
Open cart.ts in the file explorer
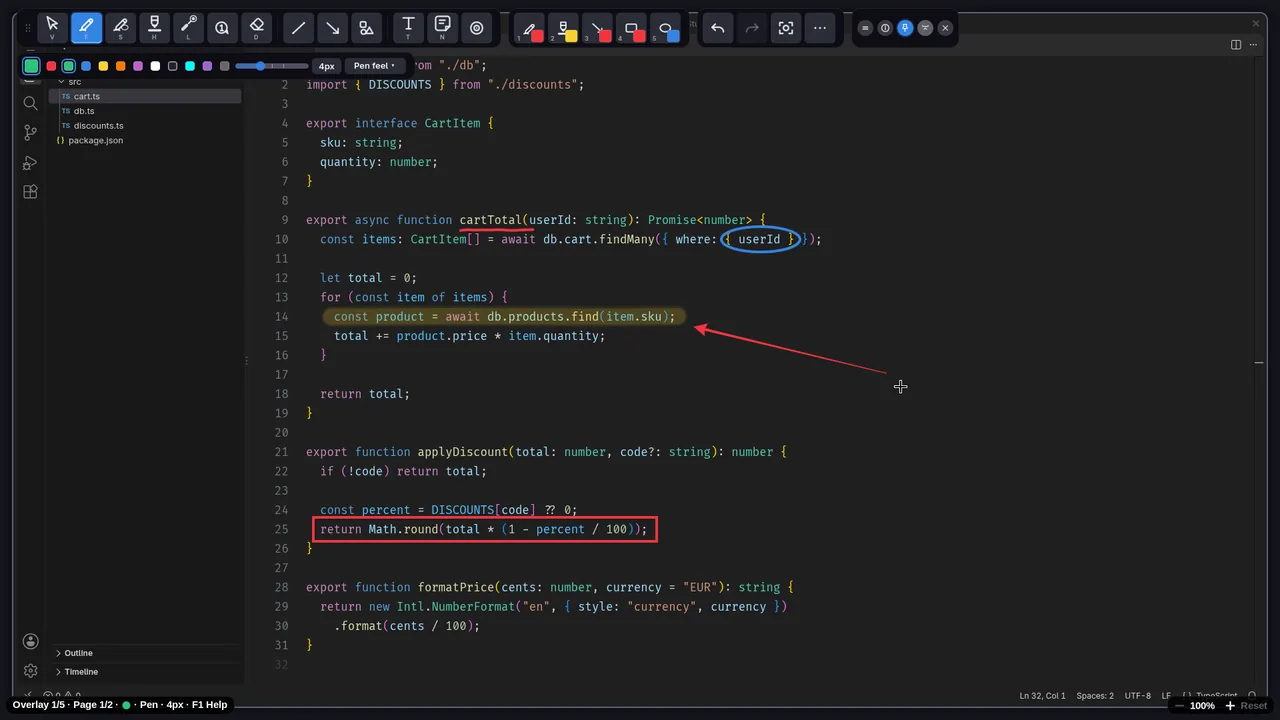145,97
